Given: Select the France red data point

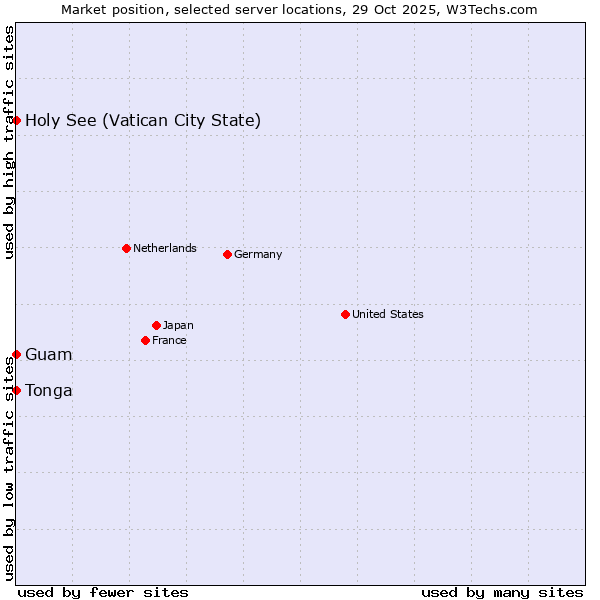Looking at the screenshot, I should coord(146,340).
